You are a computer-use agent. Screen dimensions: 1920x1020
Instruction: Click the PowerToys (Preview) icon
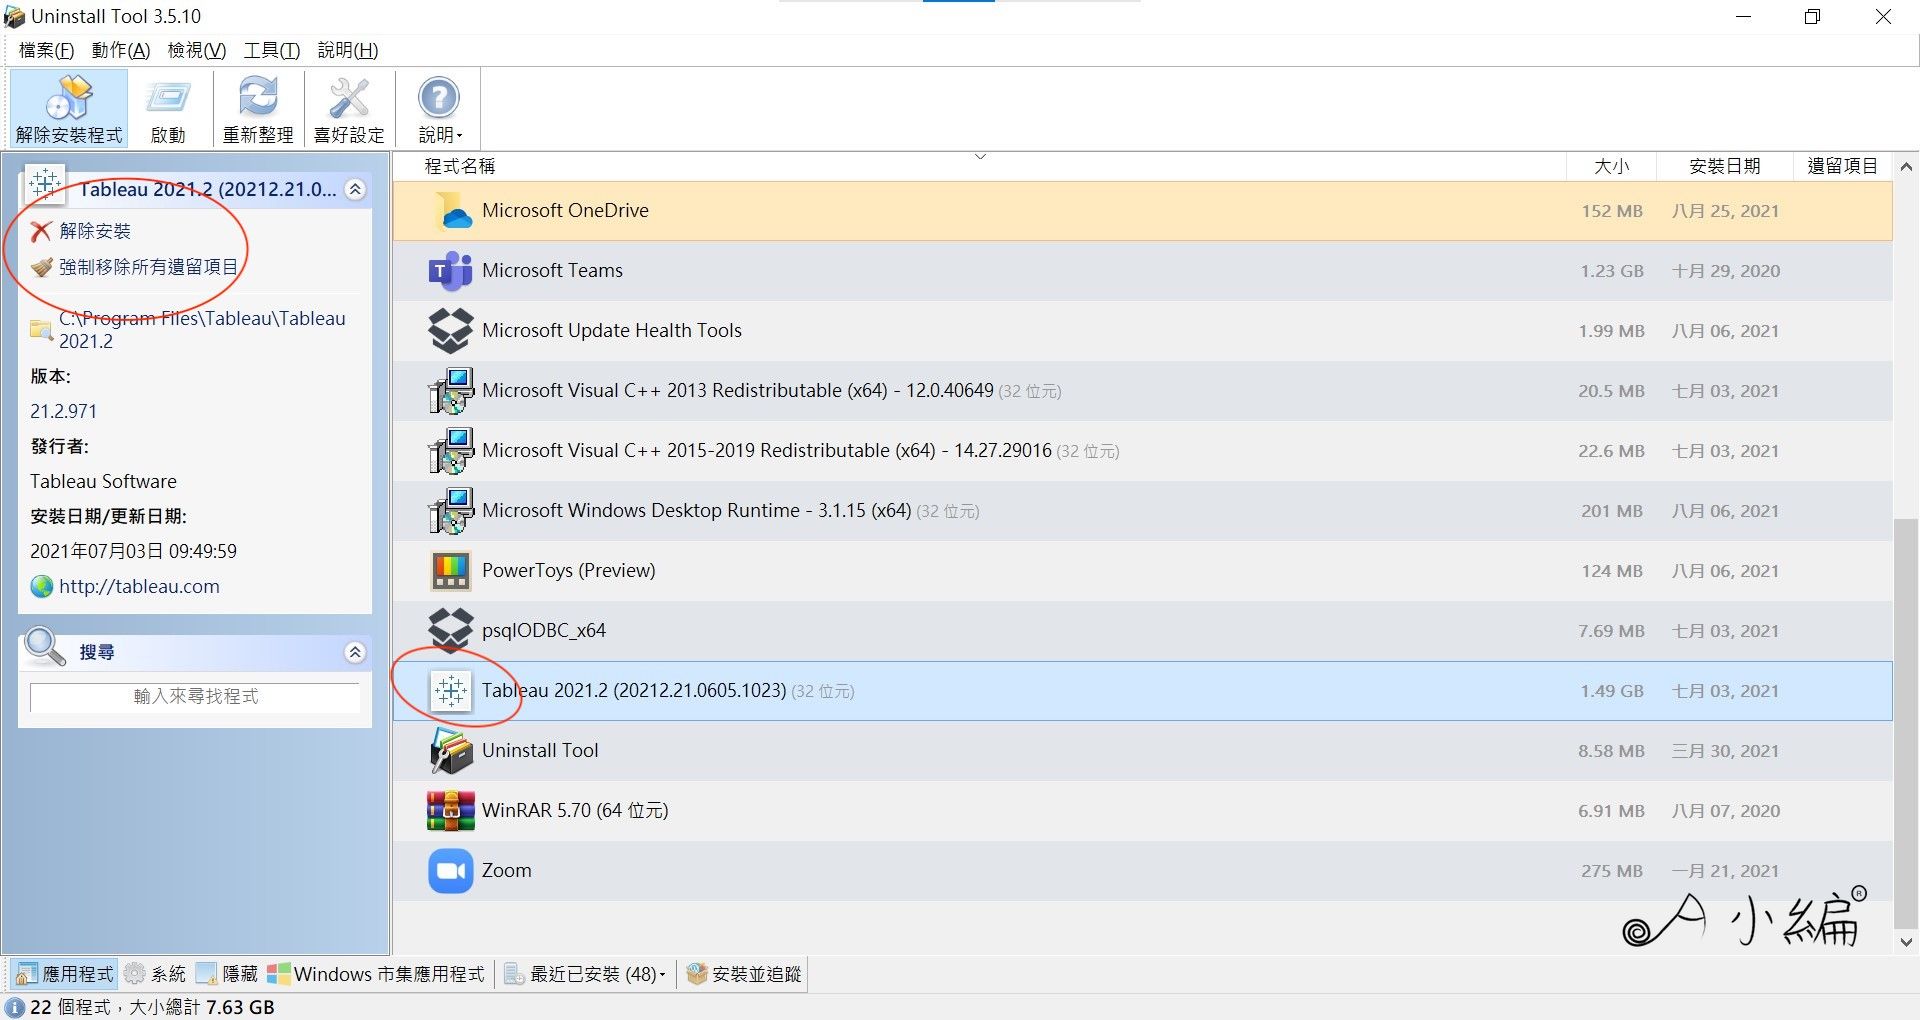pos(451,571)
